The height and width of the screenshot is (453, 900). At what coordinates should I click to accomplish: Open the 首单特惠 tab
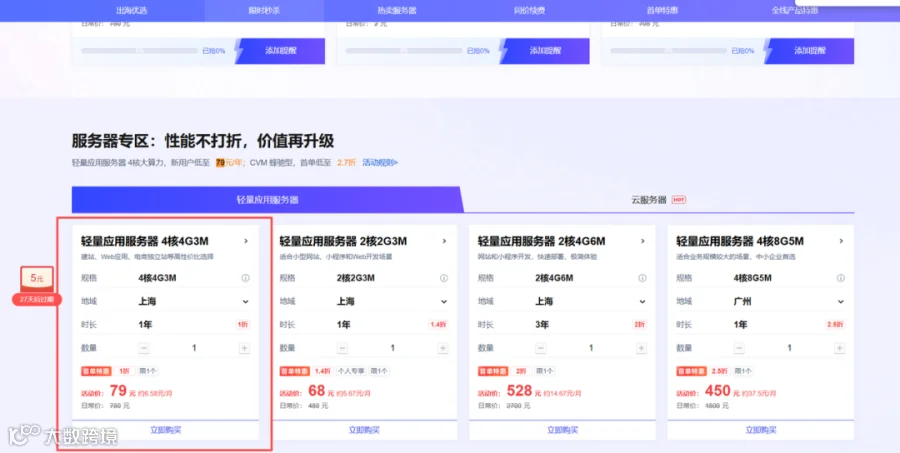(x=662, y=10)
